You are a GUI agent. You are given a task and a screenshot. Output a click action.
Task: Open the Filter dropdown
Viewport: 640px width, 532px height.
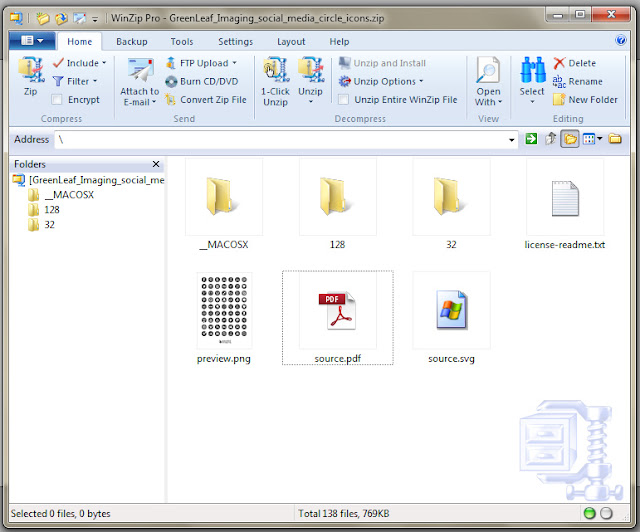(x=75, y=81)
